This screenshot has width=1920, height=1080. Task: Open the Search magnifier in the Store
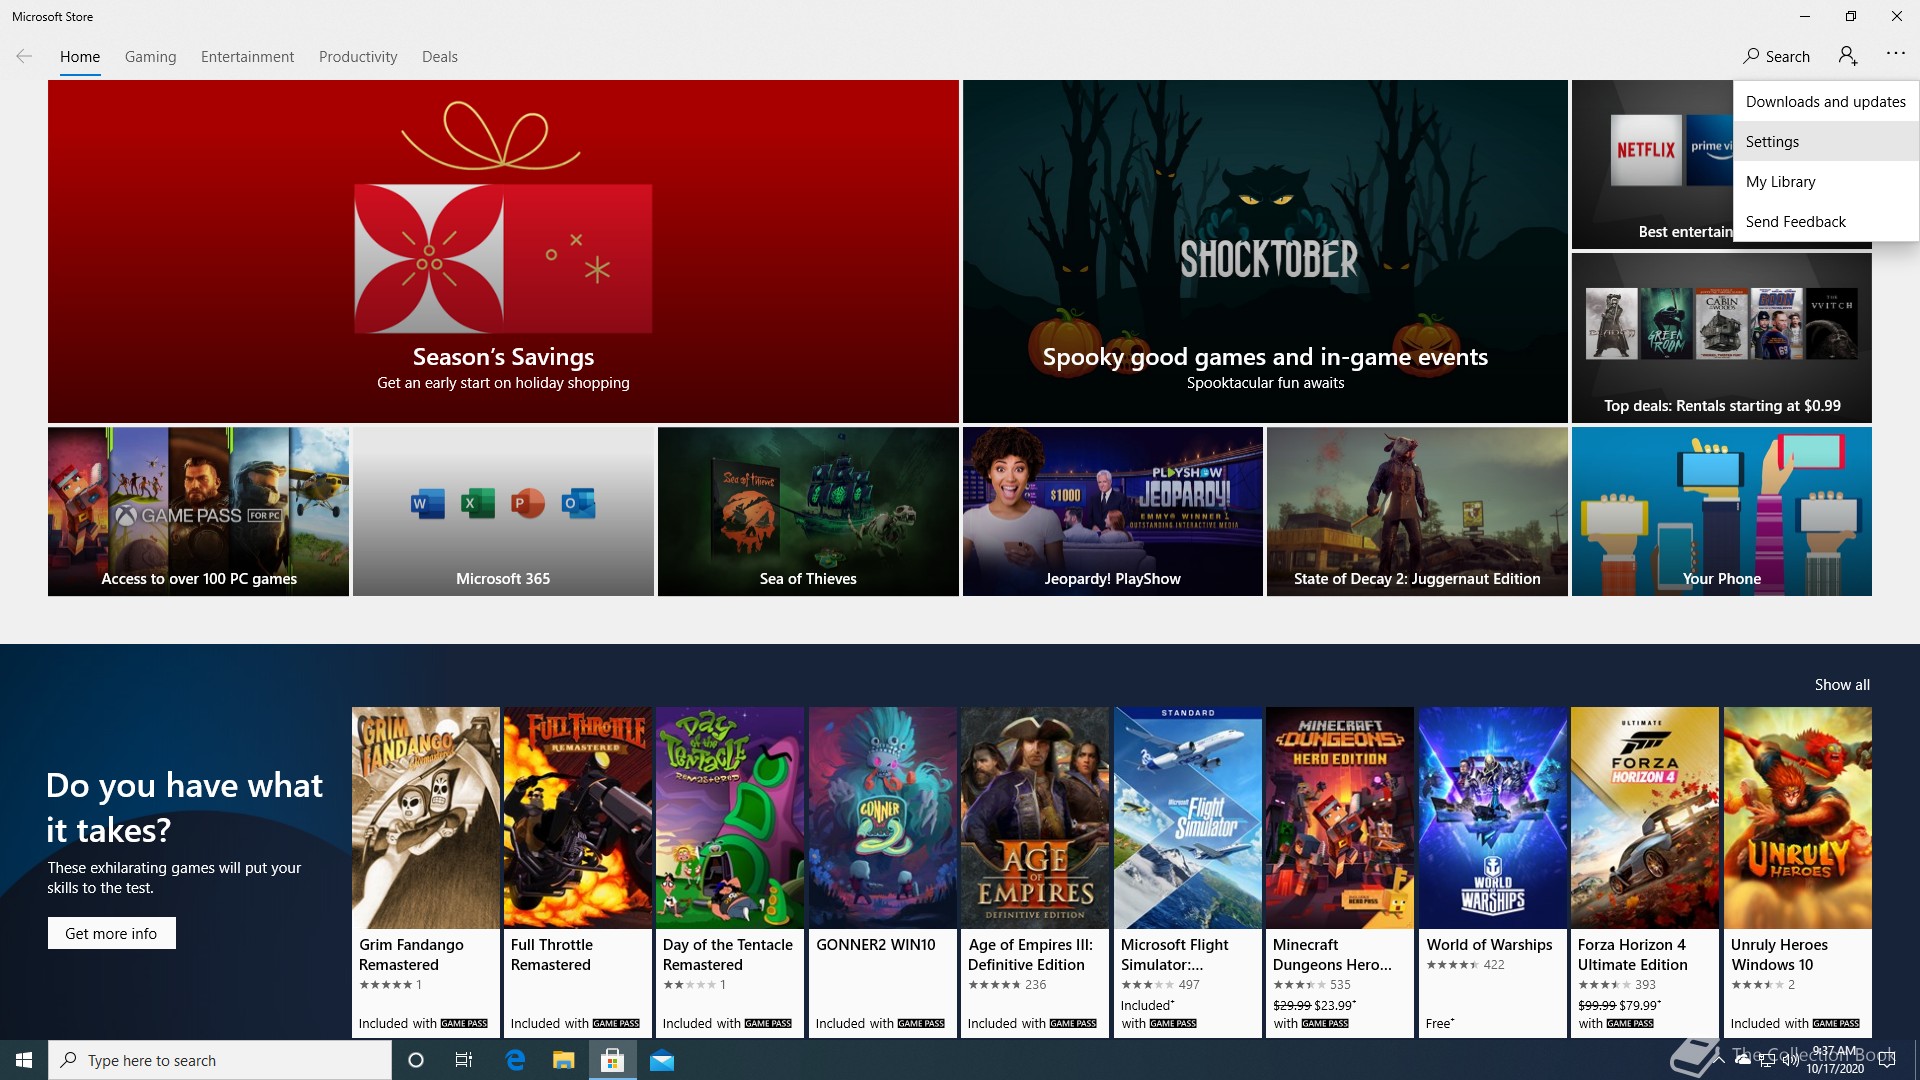click(x=1776, y=56)
